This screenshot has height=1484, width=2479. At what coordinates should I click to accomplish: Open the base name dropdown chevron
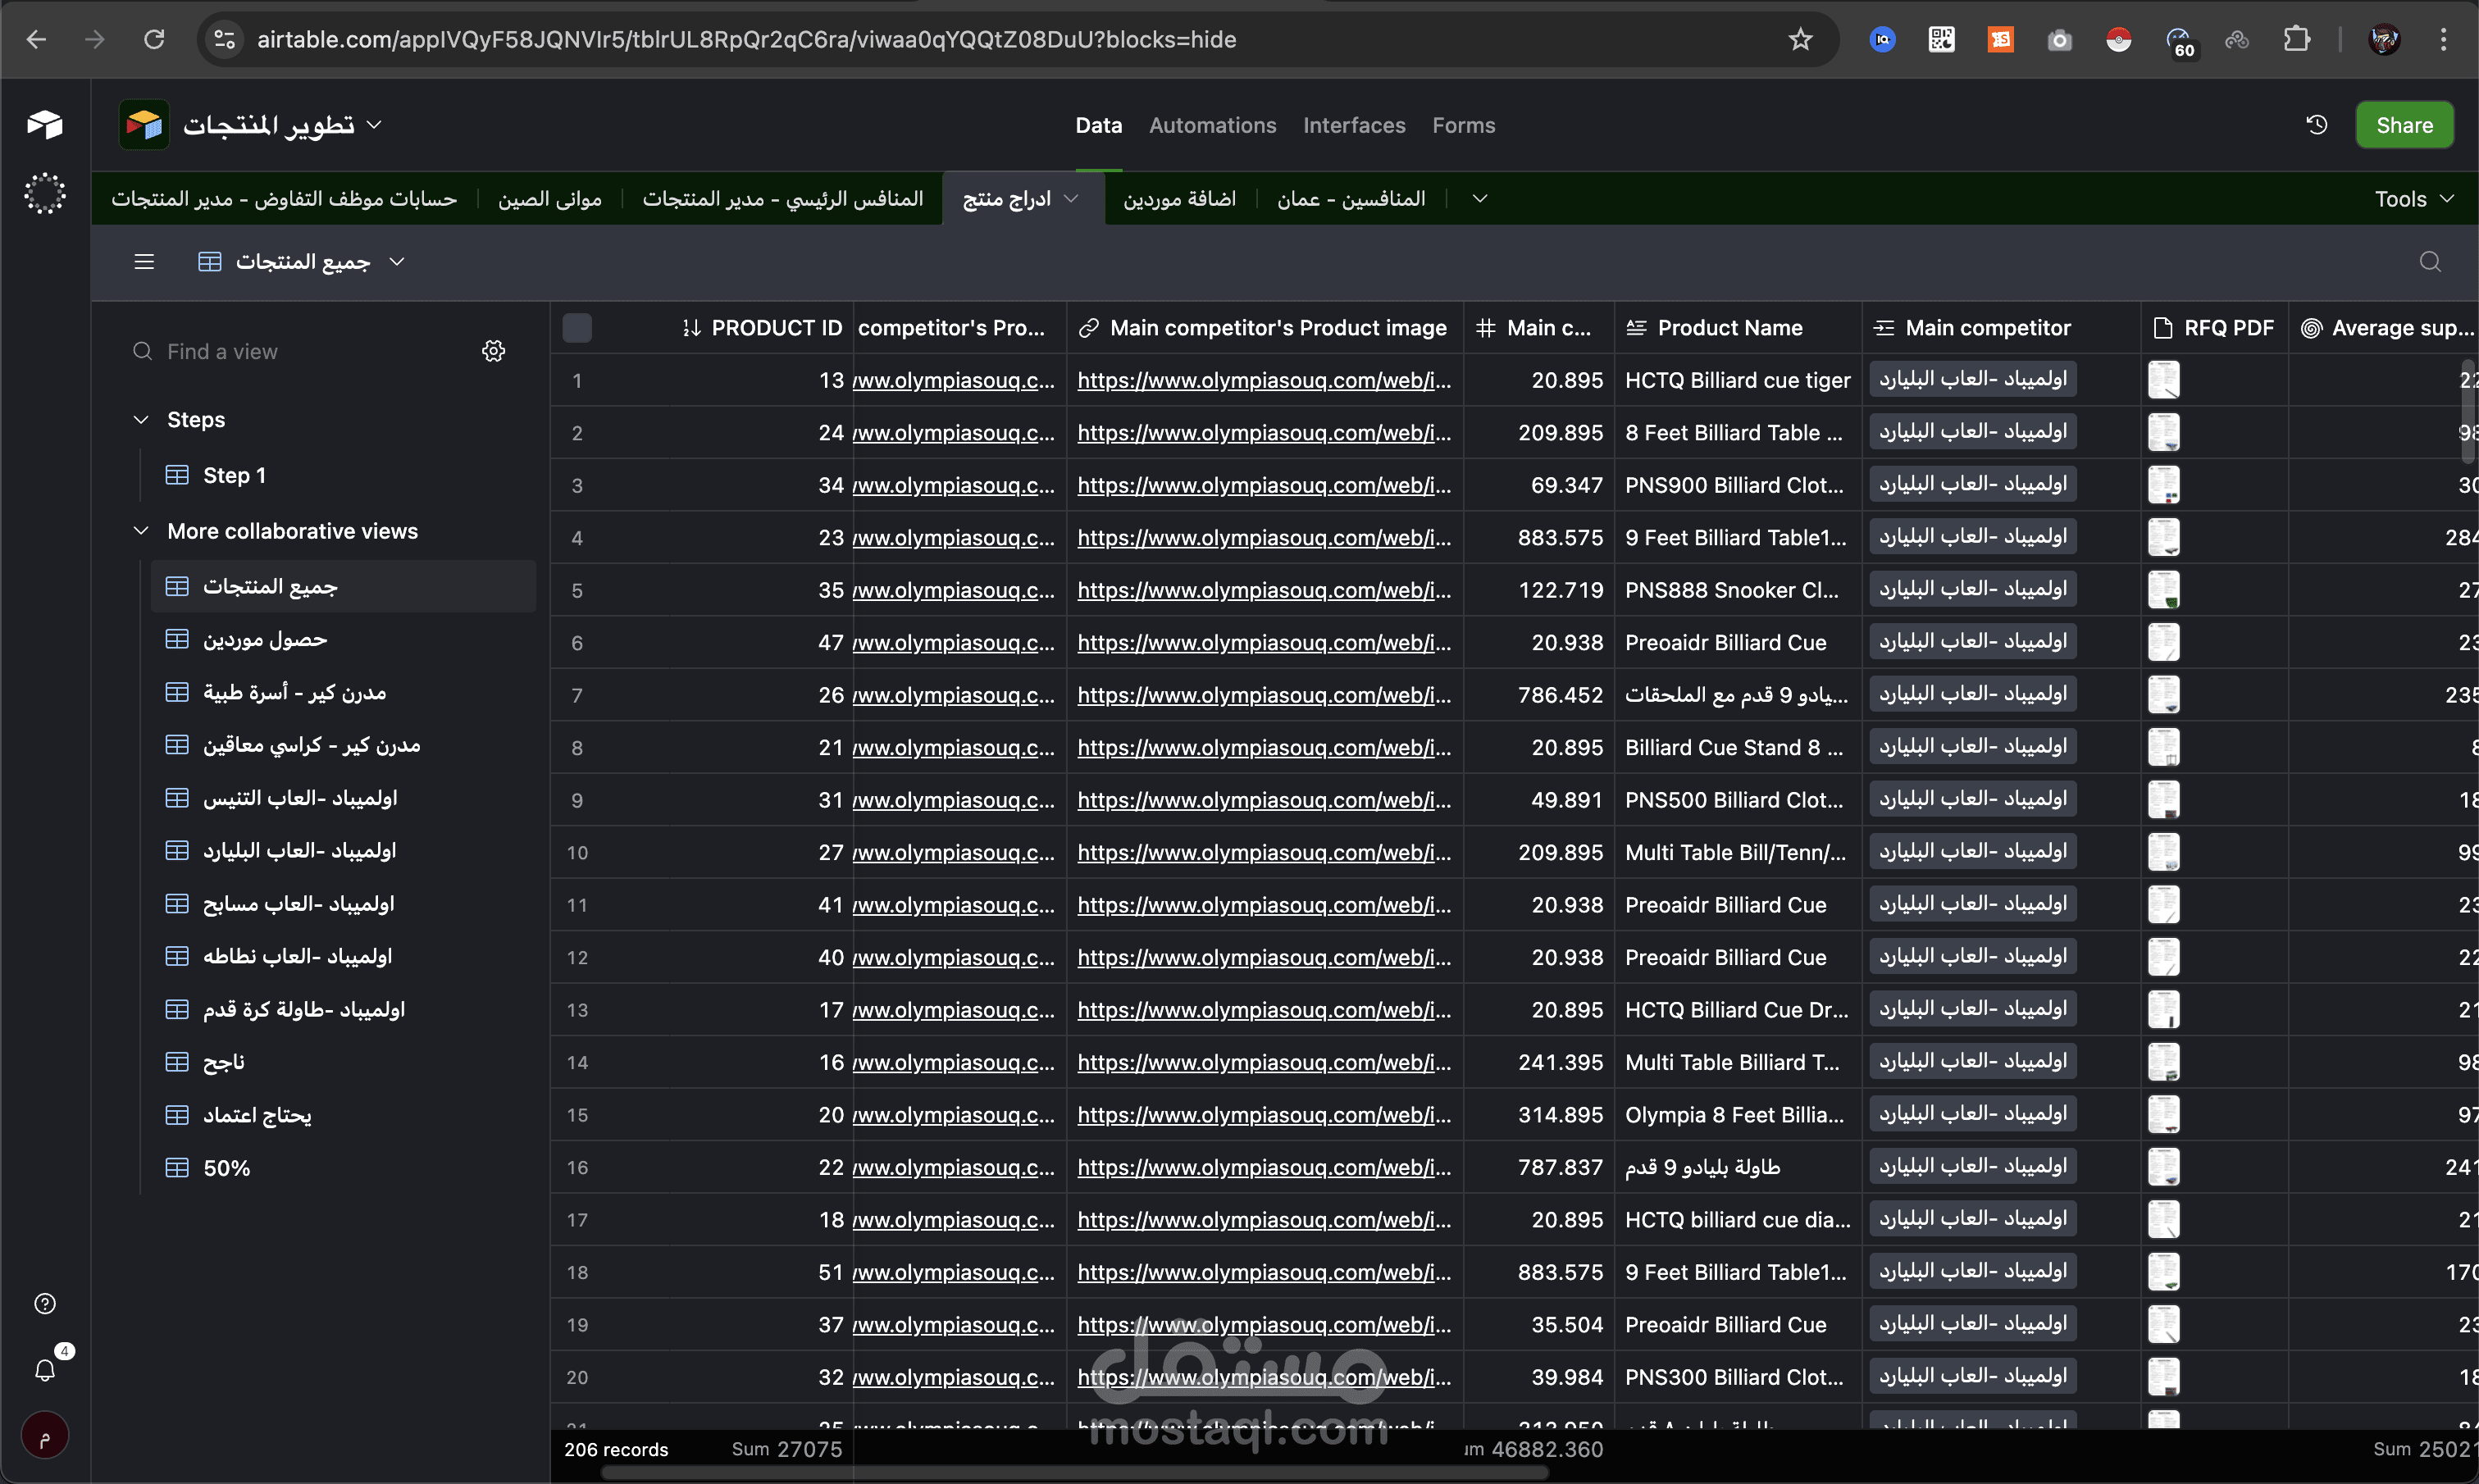click(374, 125)
